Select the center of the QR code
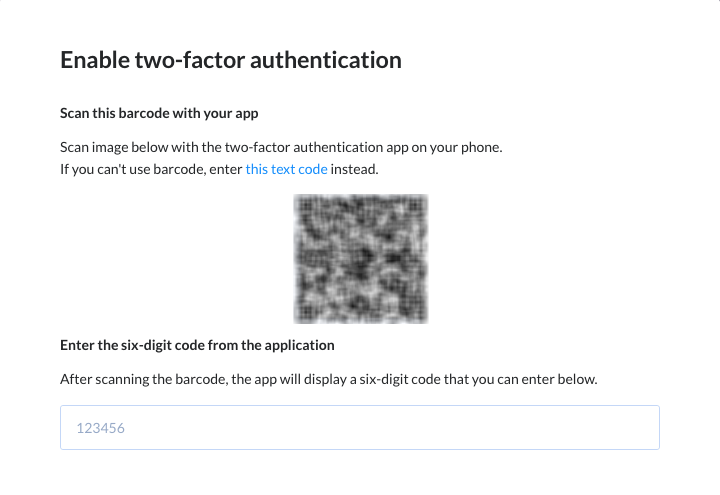Image resolution: width=720 pixels, height=495 pixels. pyautogui.click(x=361, y=259)
